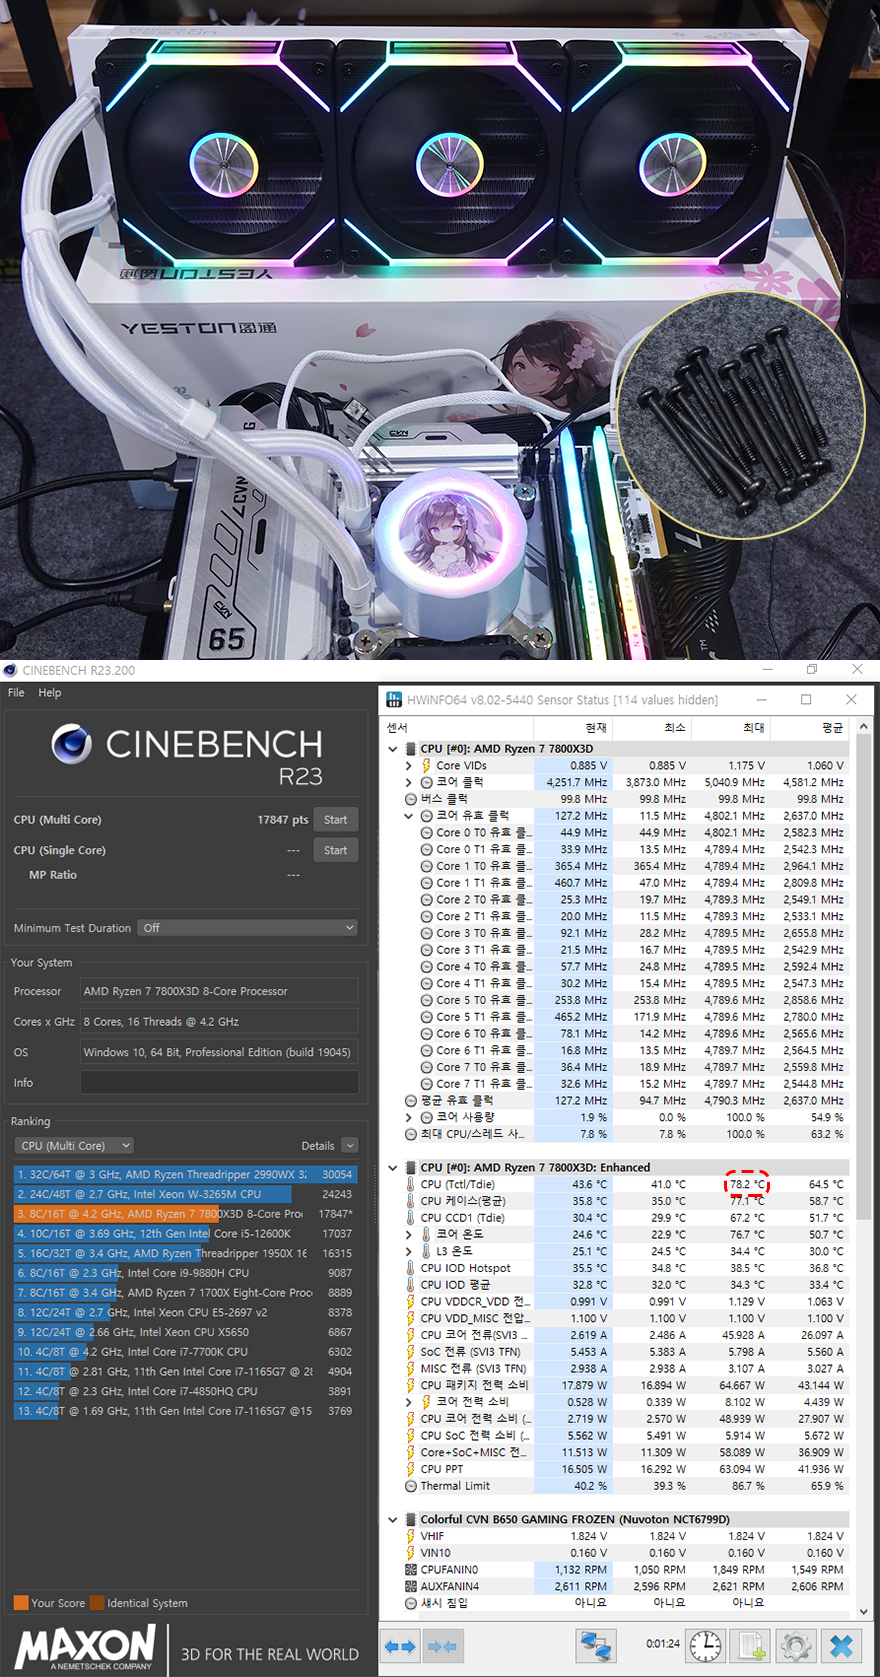880x1677 pixels.
Task: Click the MAXON logo at bottom
Action: click(x=86, y=1647)
